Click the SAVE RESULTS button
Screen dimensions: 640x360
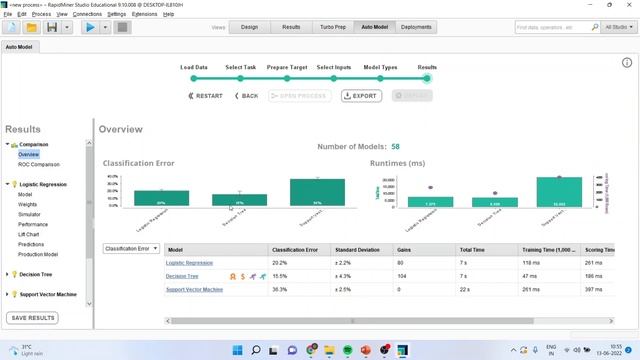(33, 318)
